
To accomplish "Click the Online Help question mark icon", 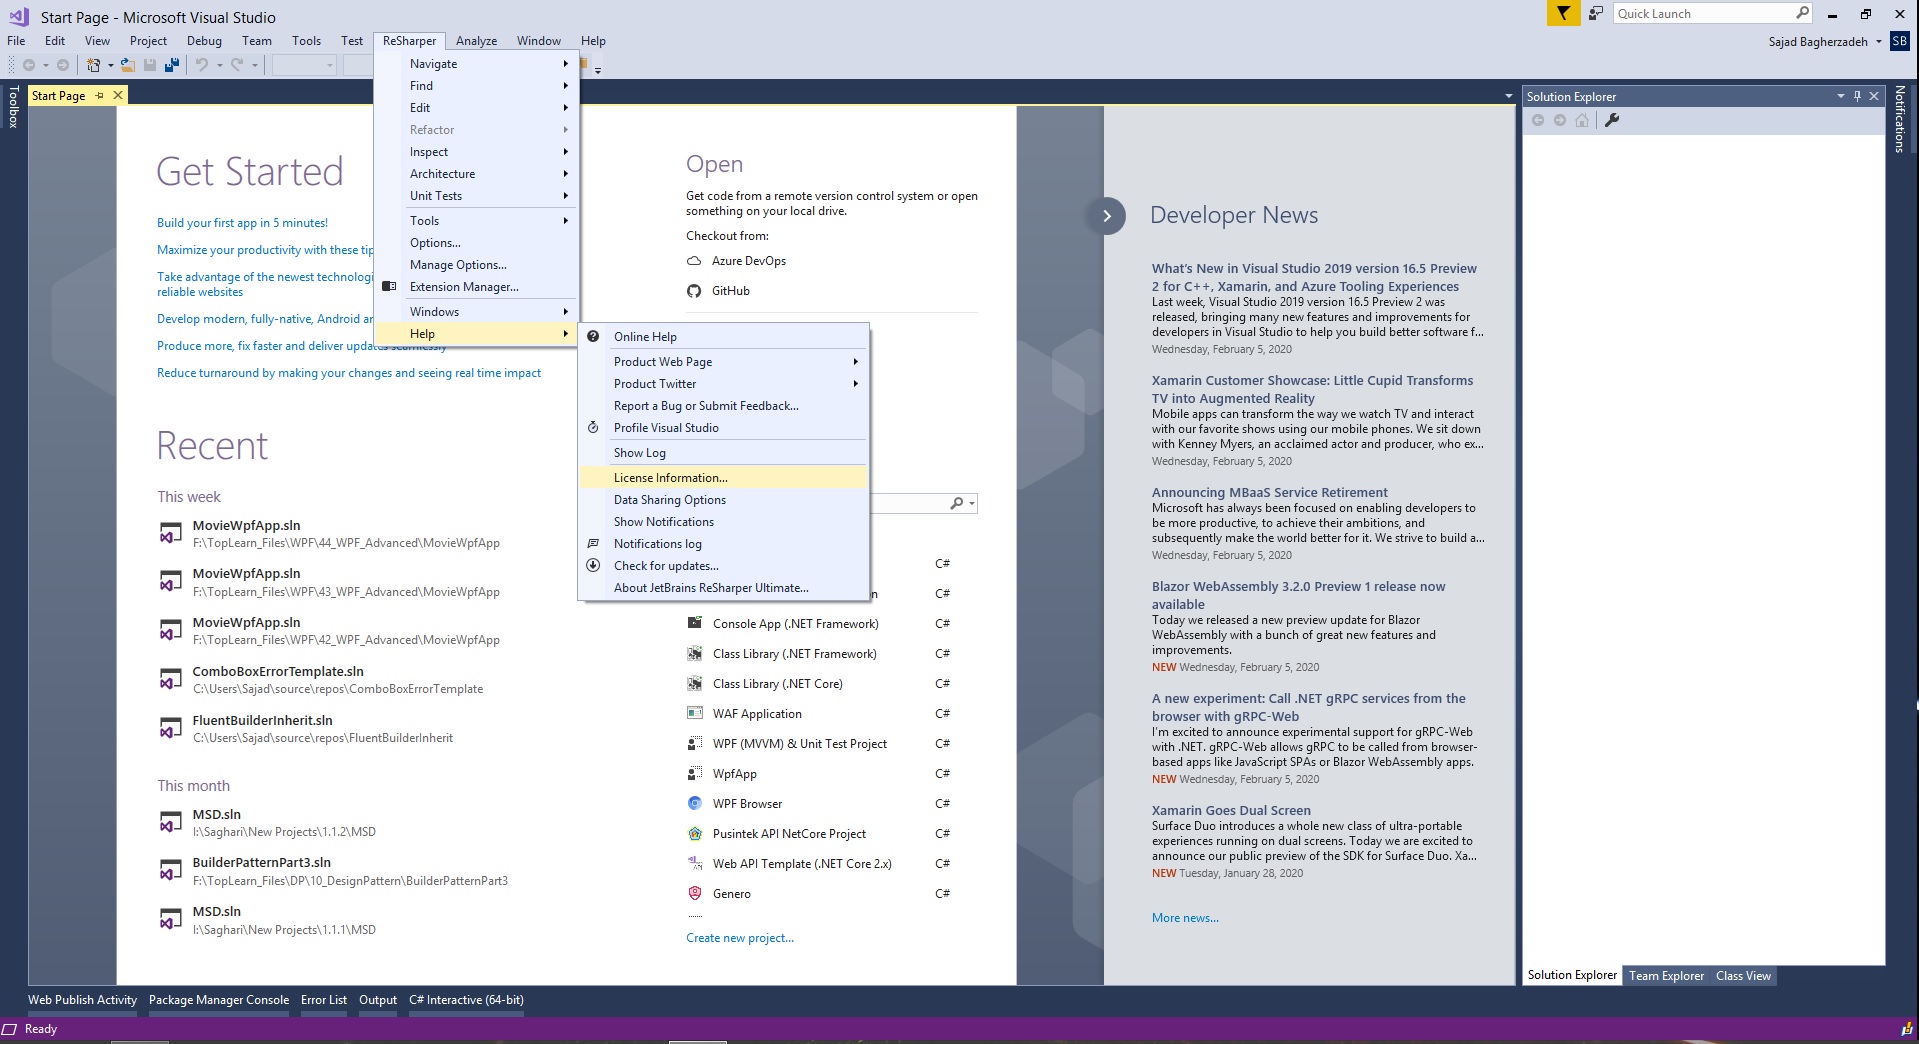I will coord(593,336).
